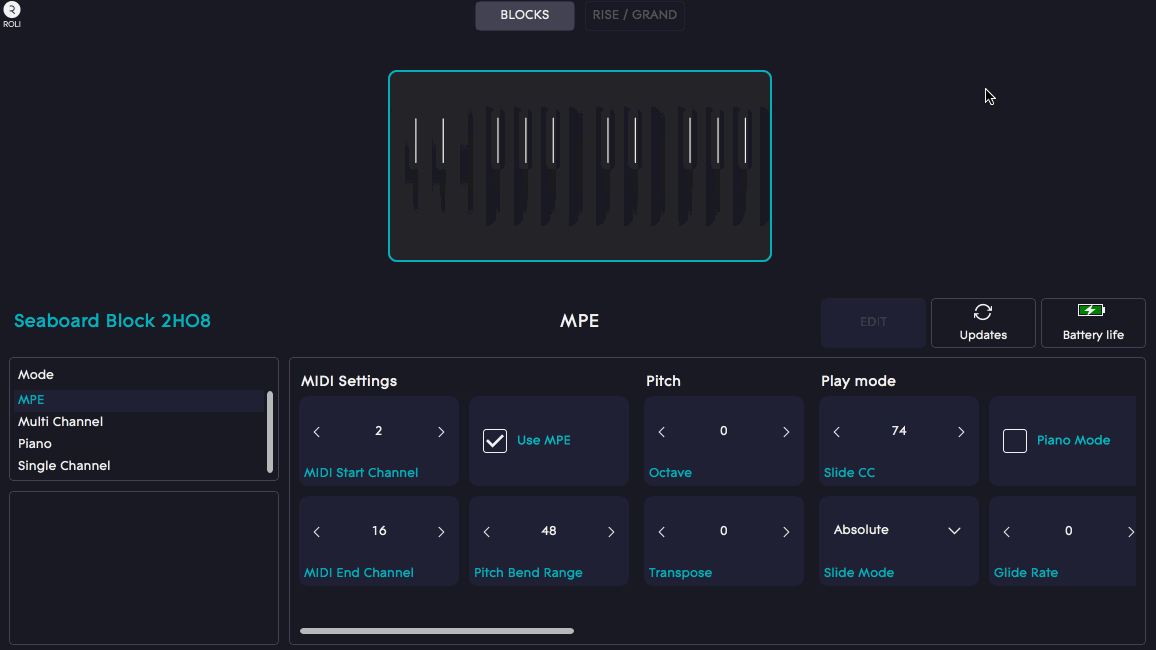
Task: Increase the MIDI Start Channel
Action: click(441, 431)
